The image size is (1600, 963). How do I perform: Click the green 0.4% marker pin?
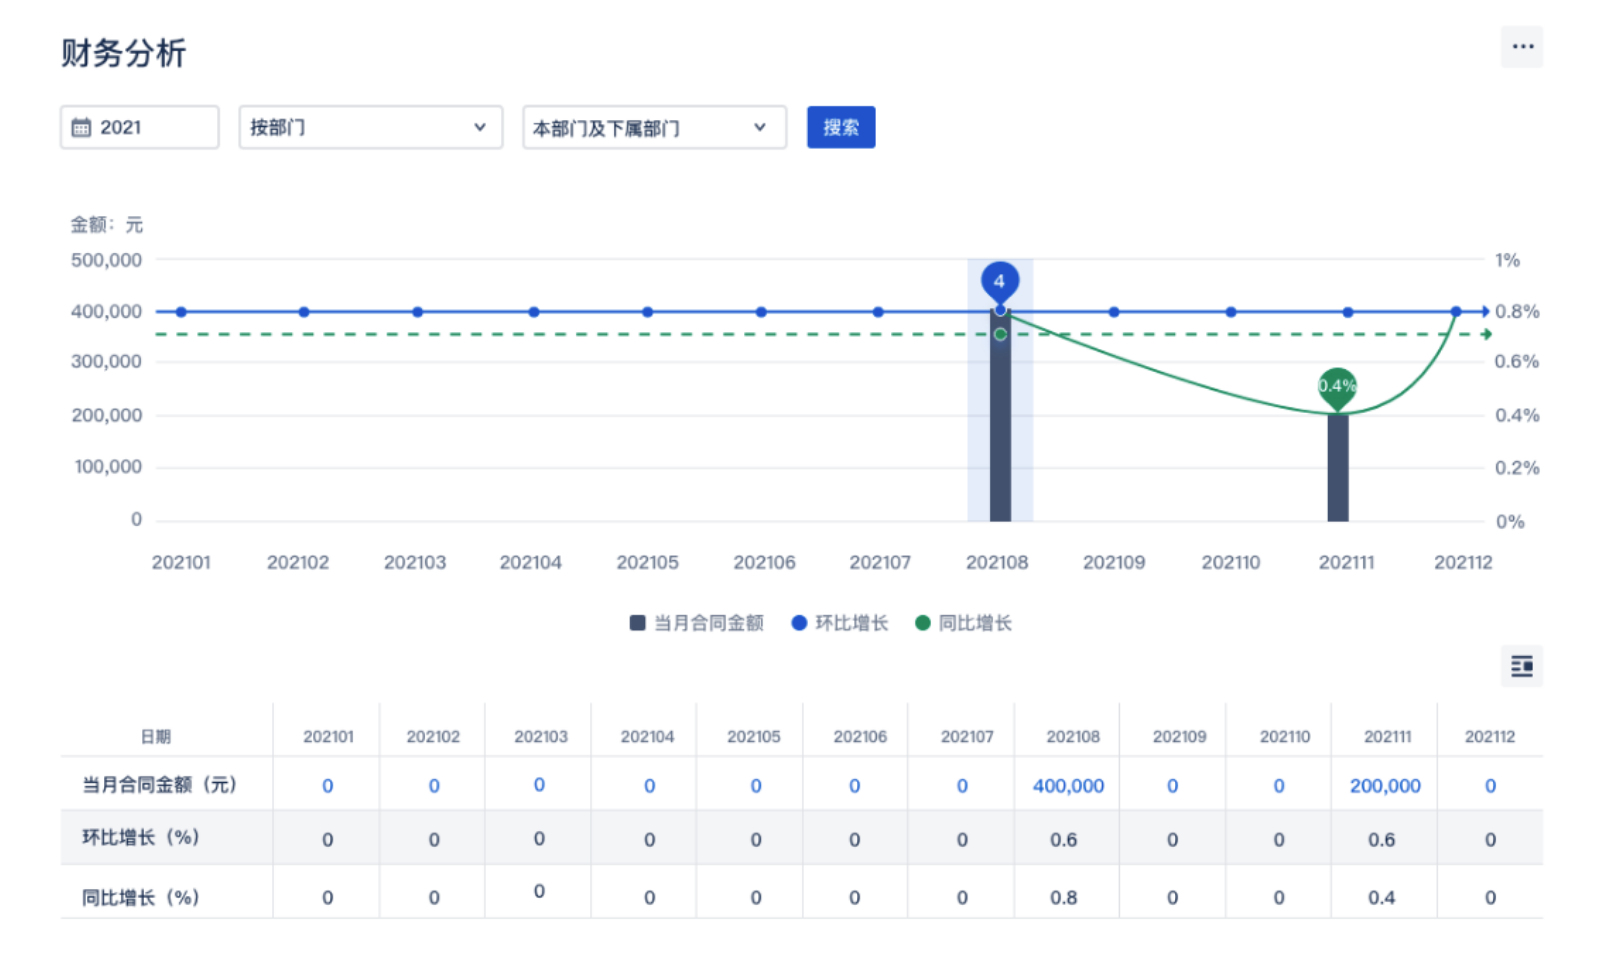1337,388
